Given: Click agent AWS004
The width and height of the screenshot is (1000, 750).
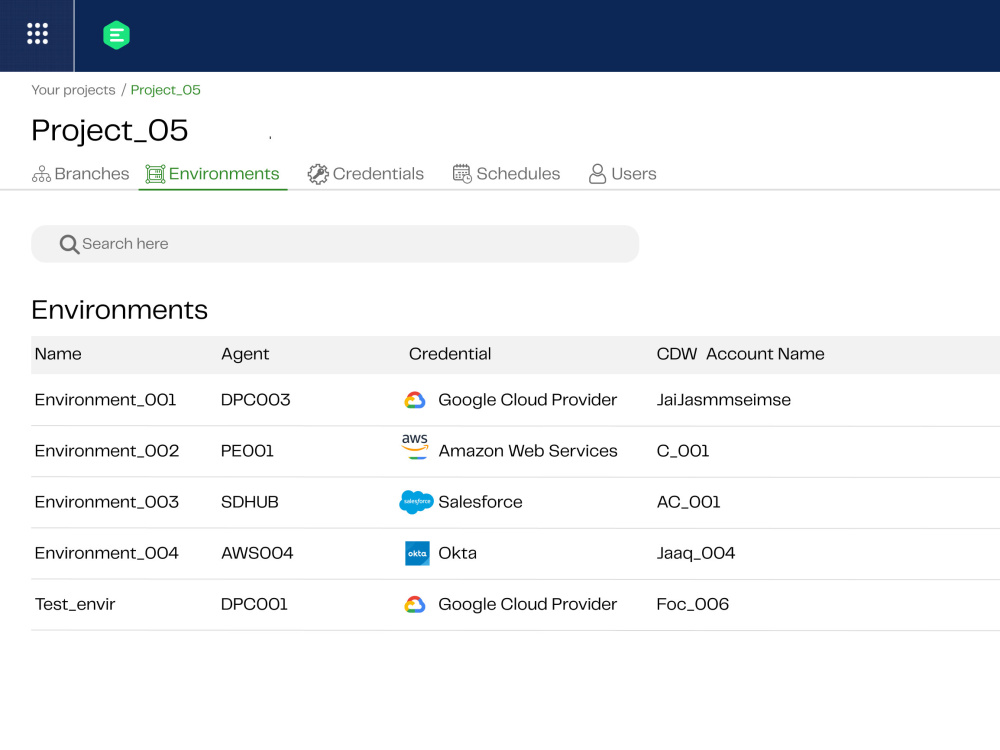Looking at the screenshot, I should point(257,553).
